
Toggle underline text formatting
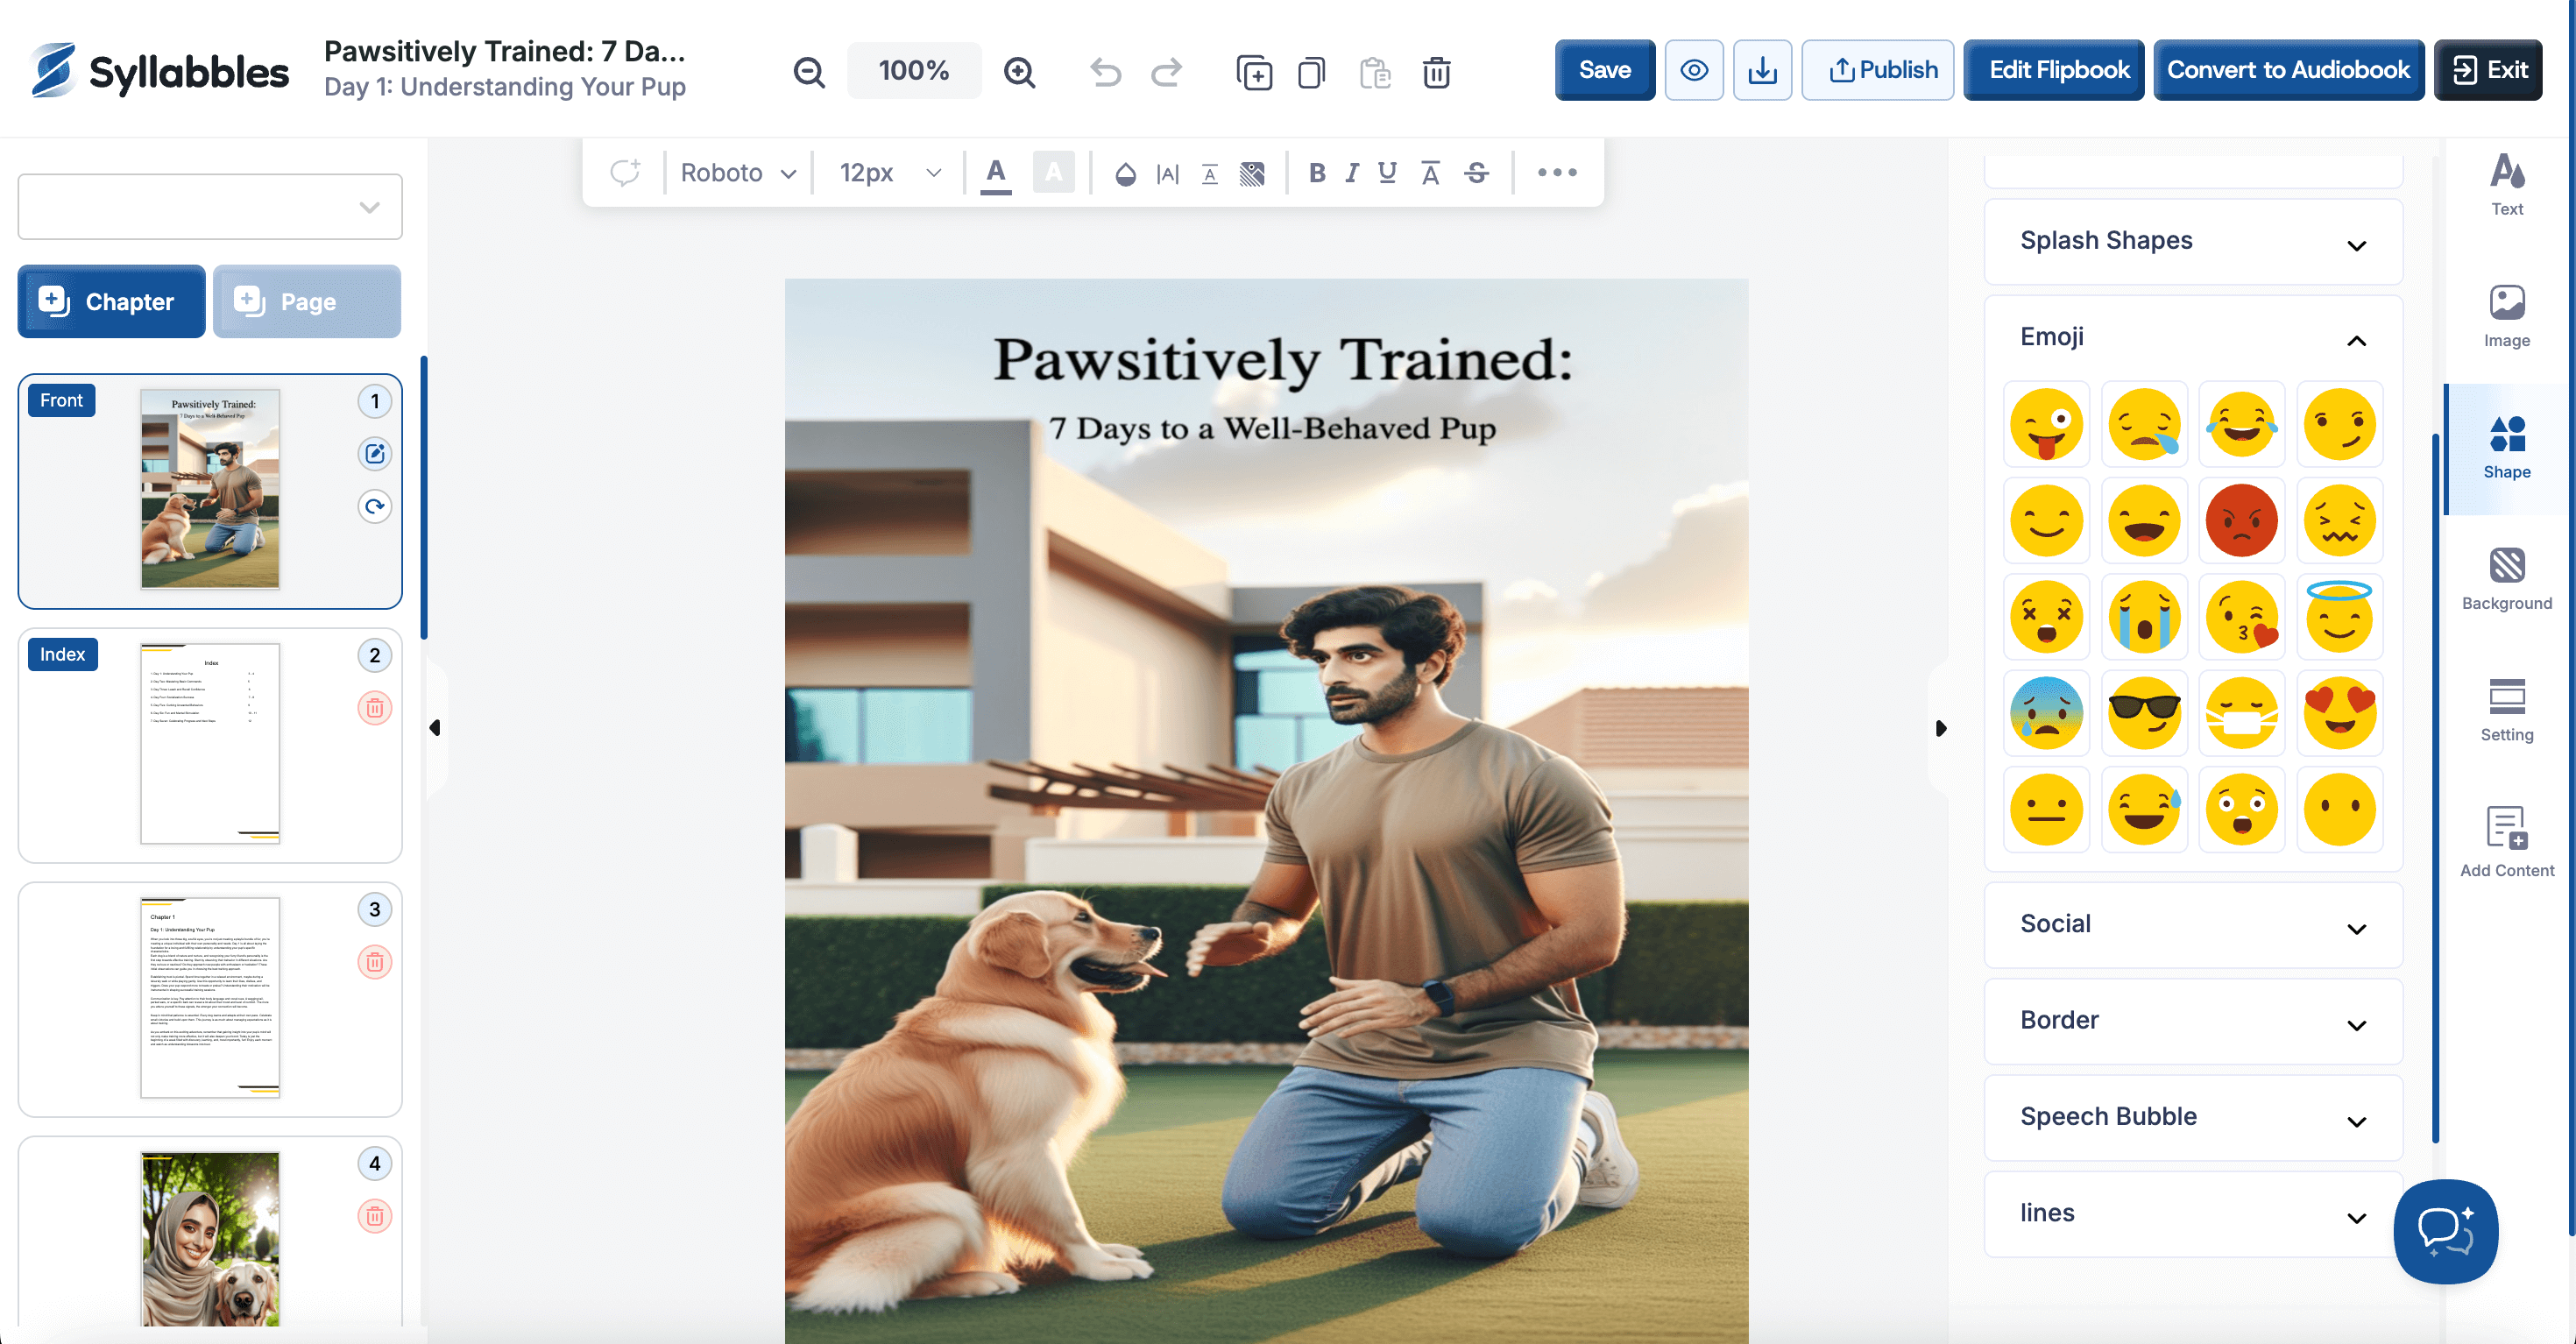tap(1387, 173)
